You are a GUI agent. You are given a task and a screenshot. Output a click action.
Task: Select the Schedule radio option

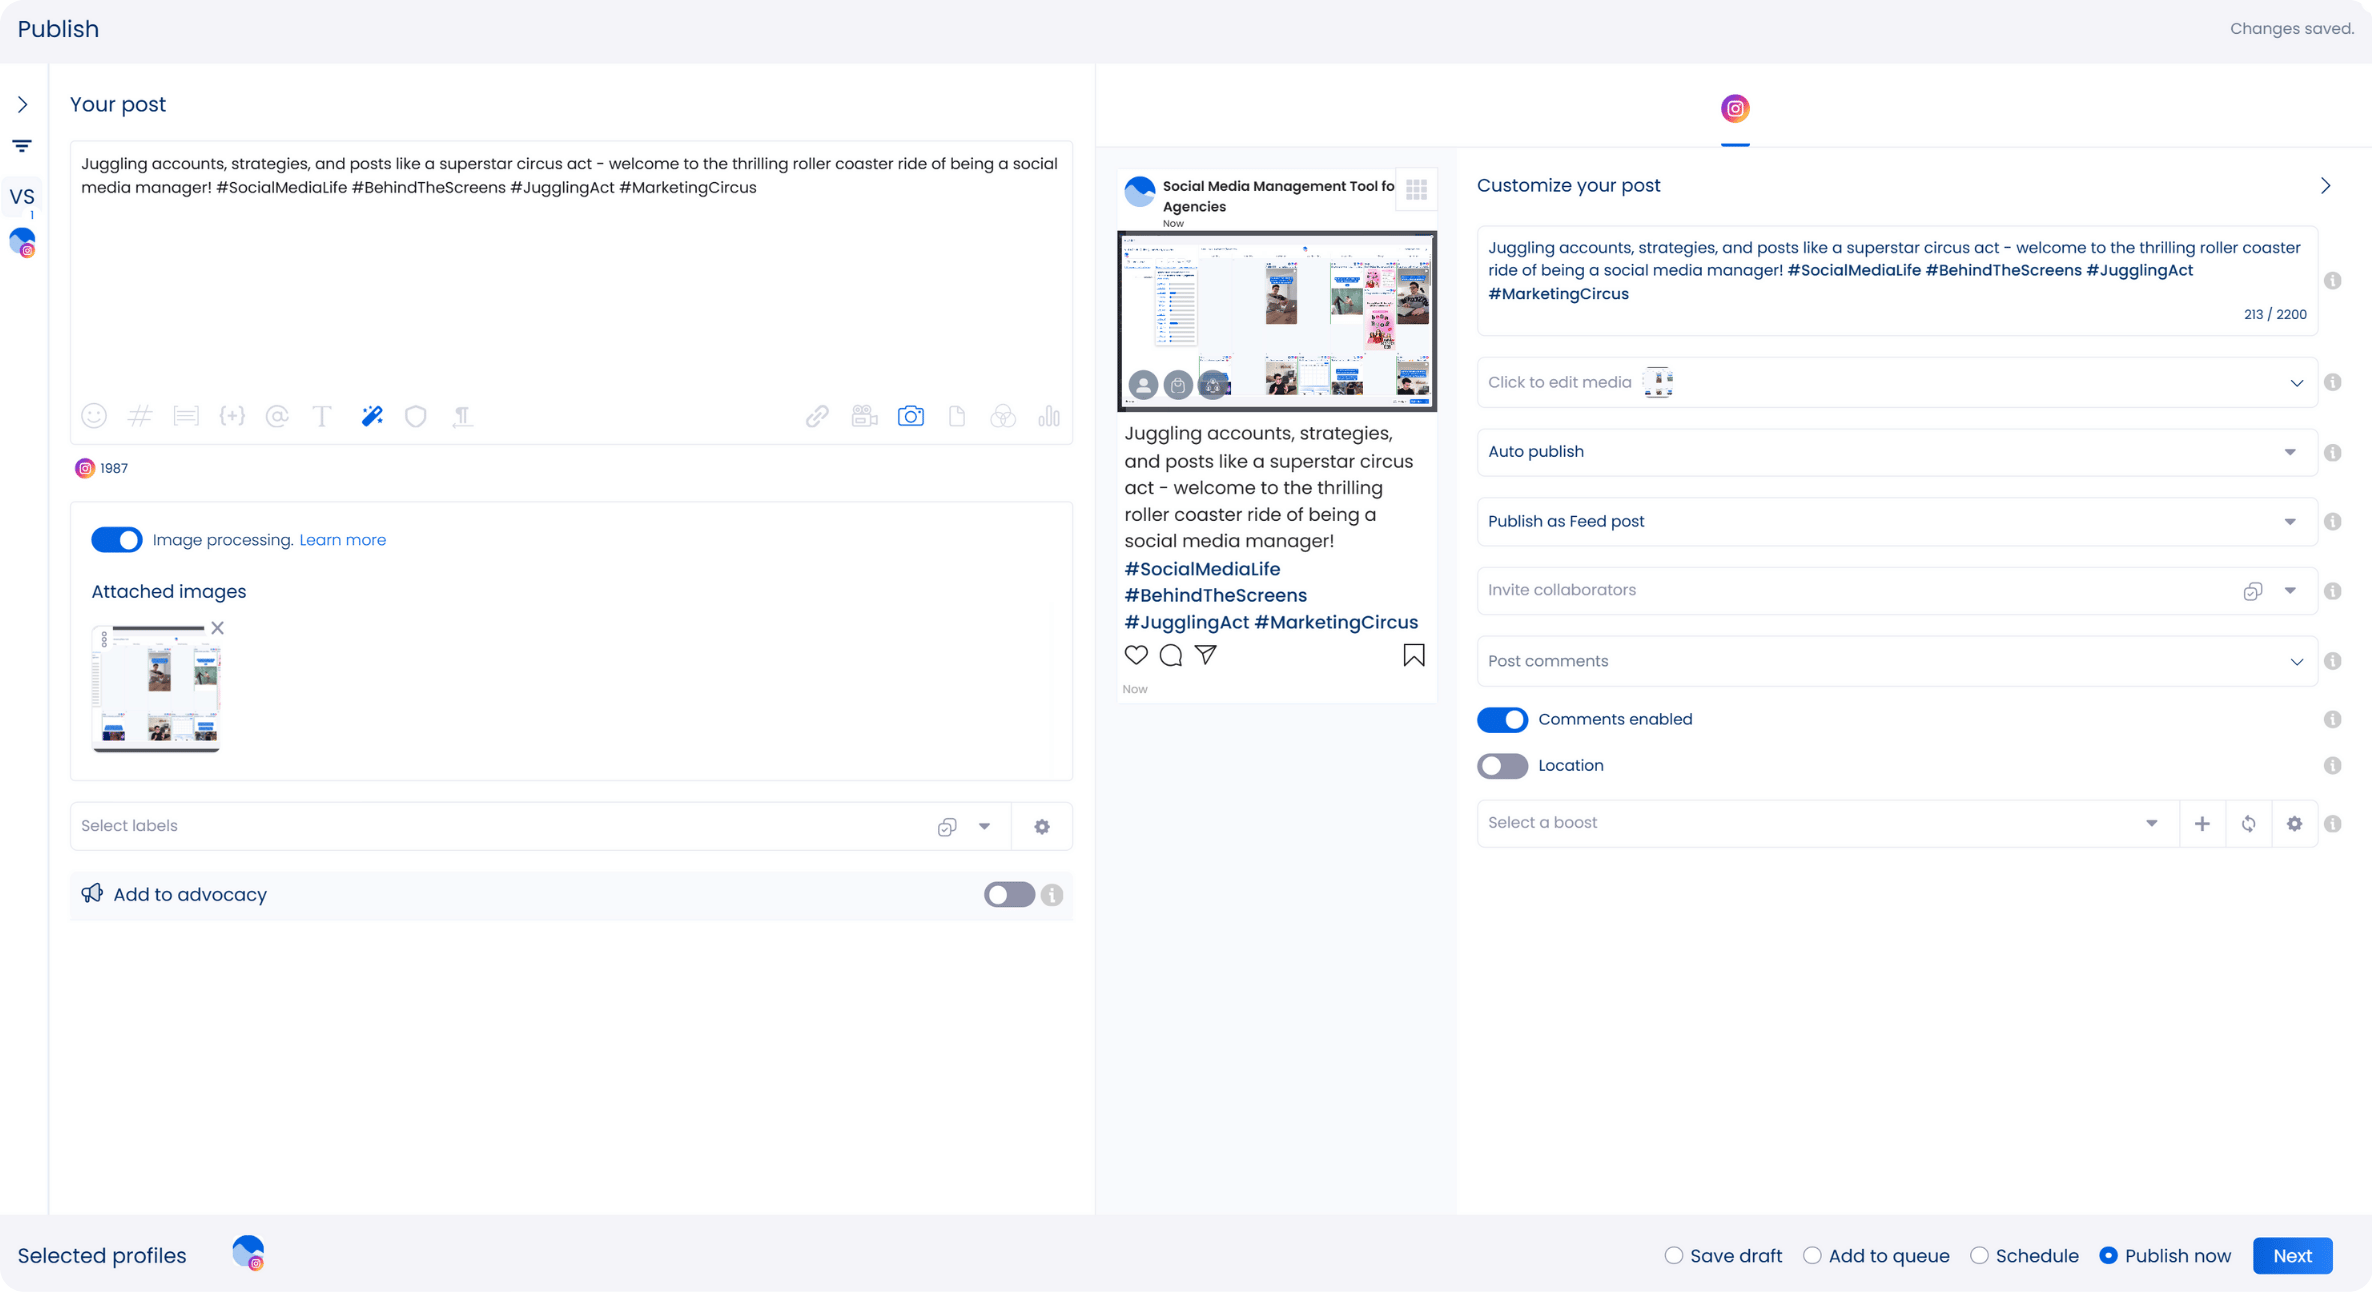(1979, 1256)
